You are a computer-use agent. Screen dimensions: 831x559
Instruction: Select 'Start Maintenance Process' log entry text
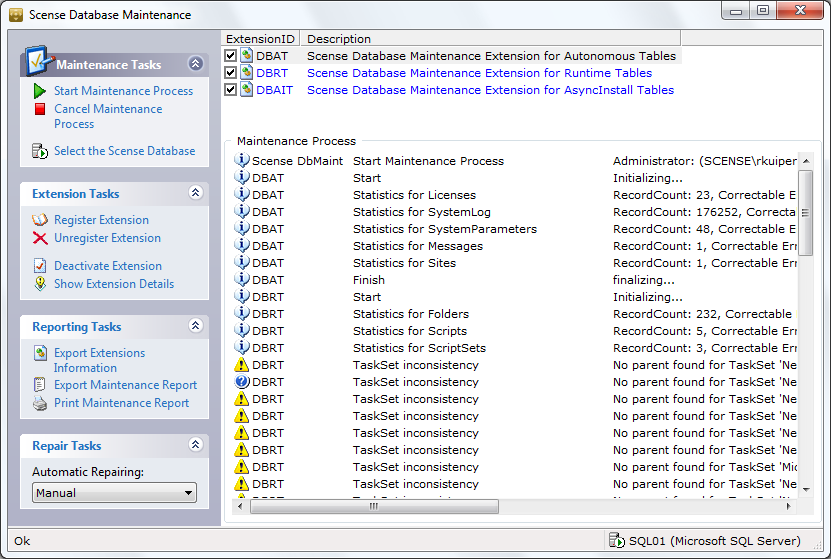coord(428,161)
